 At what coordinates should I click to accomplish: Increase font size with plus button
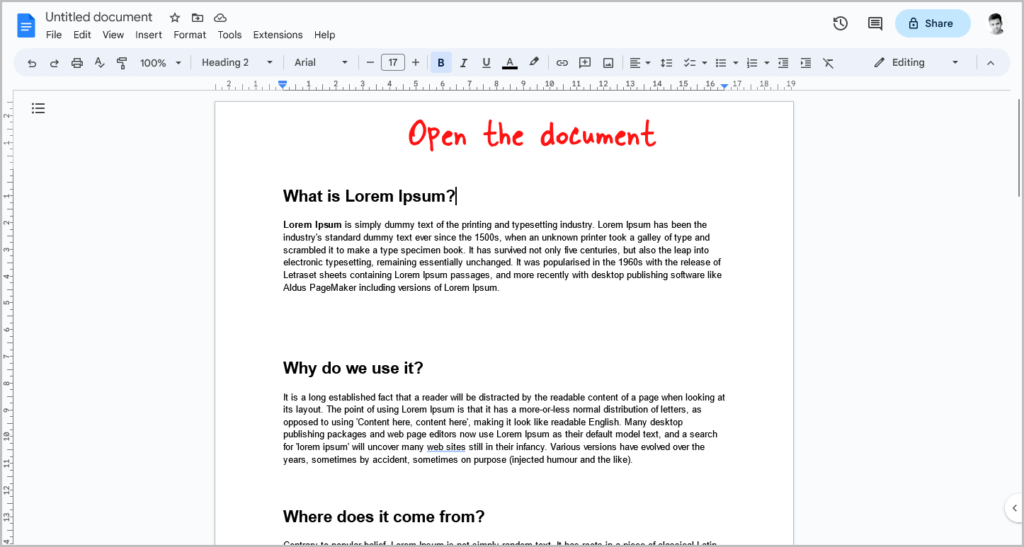[x=415, y=63]
